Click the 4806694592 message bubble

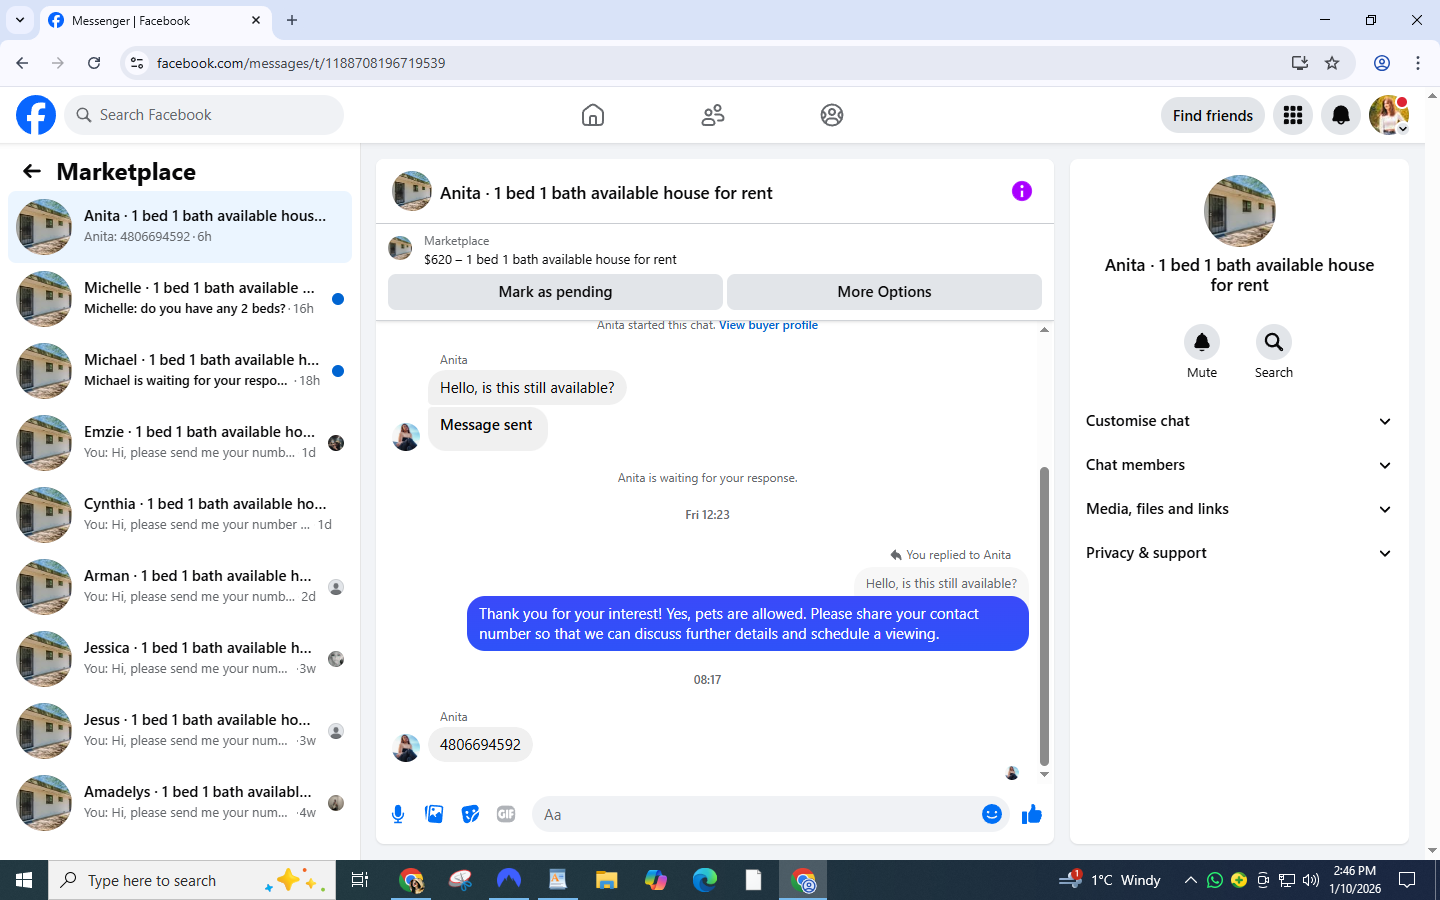point(480,745)
